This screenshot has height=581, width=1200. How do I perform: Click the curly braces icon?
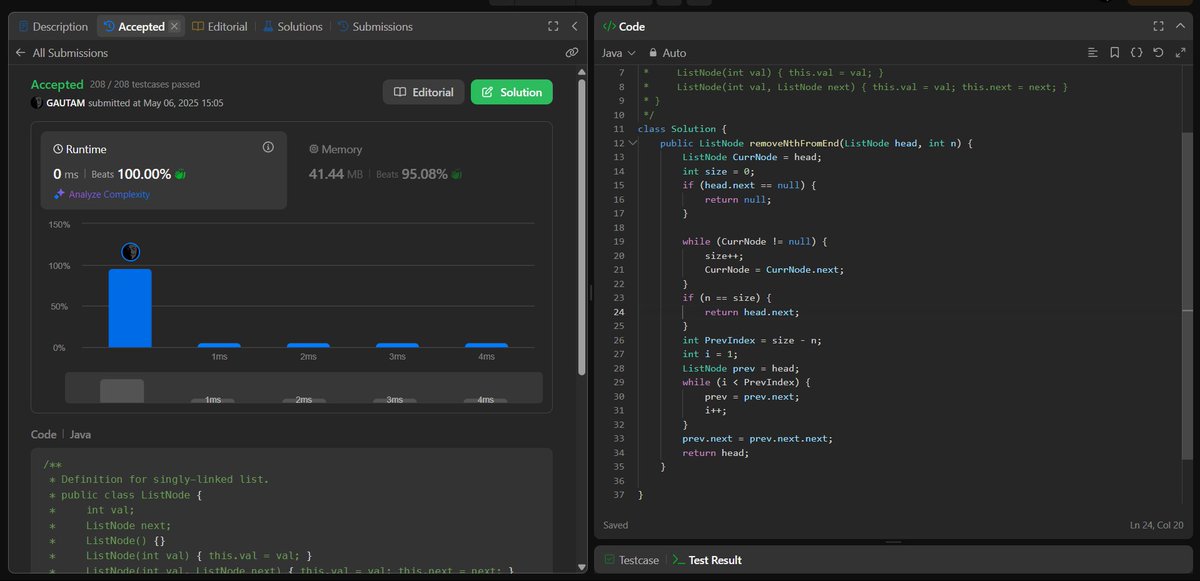pyautogui.click(x=1136, y=52)
